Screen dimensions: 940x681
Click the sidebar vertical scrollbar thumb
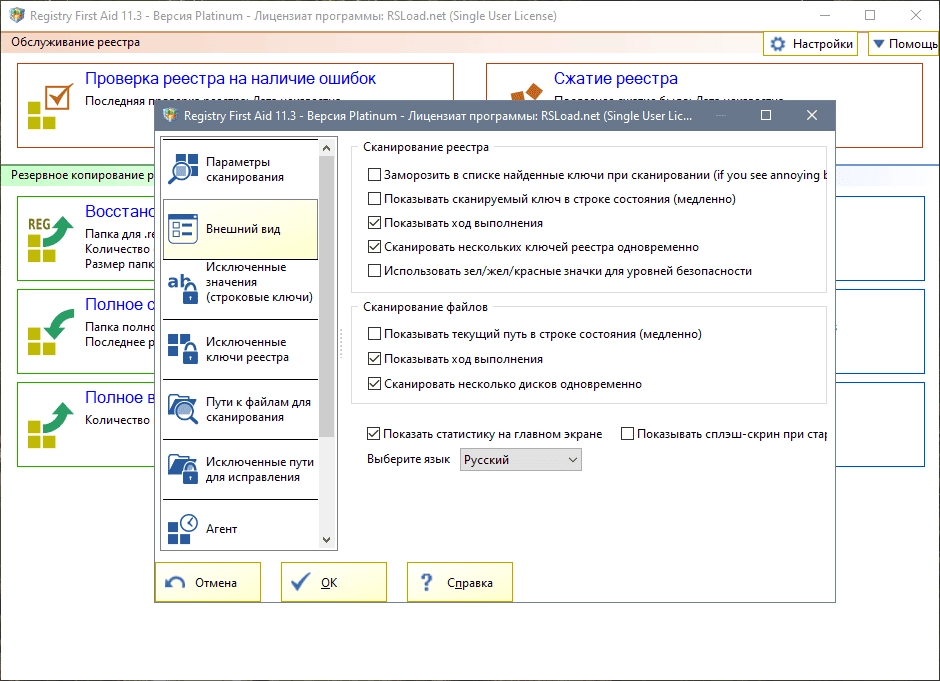pyautogui.click(x=327, y=296)
